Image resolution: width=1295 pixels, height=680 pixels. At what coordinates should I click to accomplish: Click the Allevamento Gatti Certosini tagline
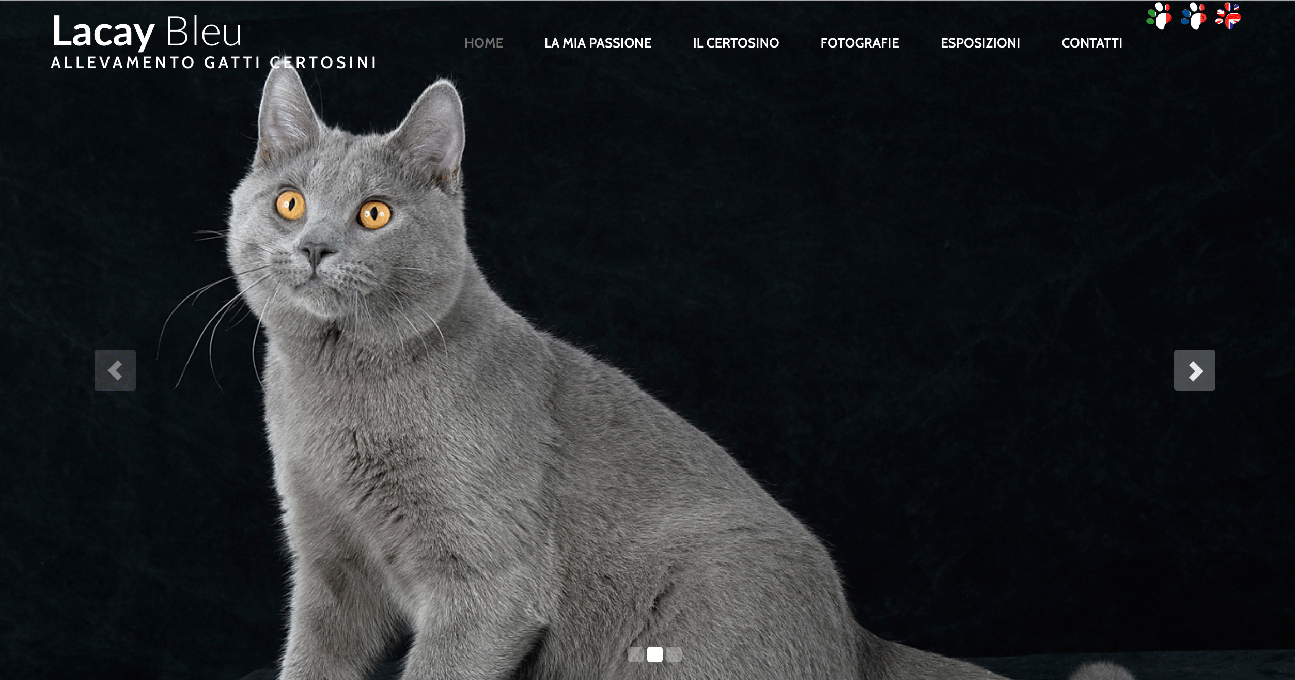click(x=214, y=63)
